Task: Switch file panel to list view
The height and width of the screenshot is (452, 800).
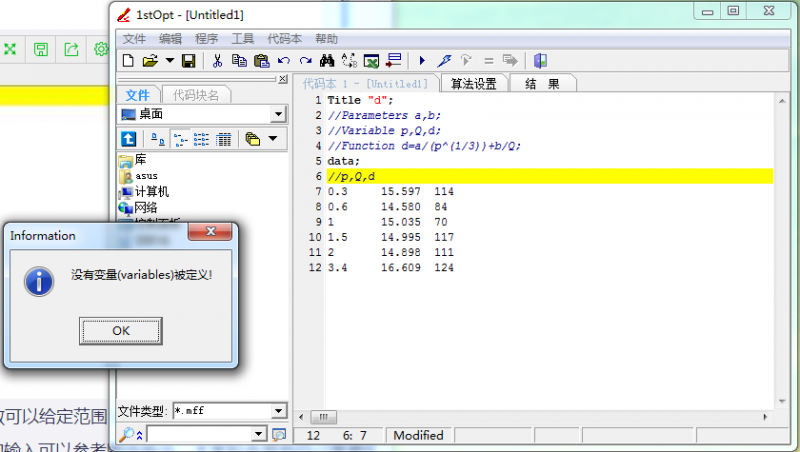Action: pos(201,139)
